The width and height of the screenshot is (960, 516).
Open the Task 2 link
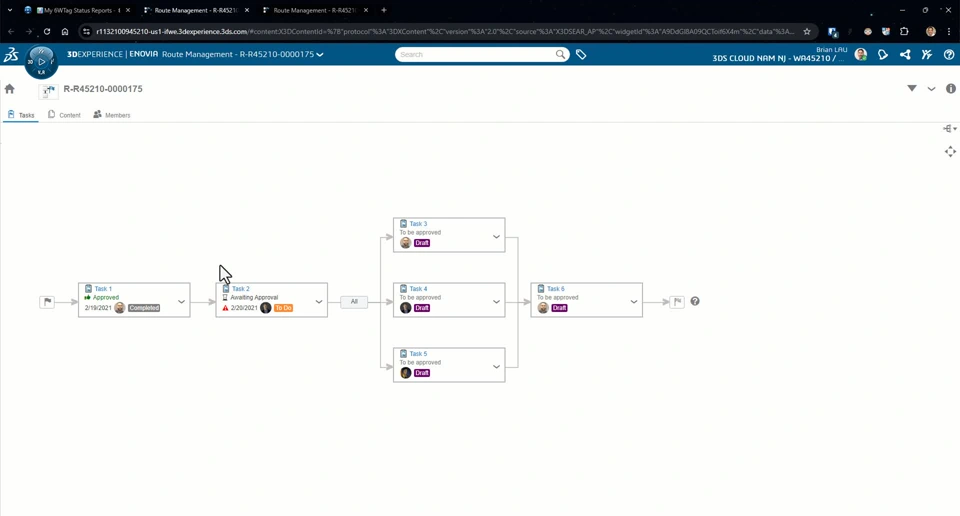(241, 289)
